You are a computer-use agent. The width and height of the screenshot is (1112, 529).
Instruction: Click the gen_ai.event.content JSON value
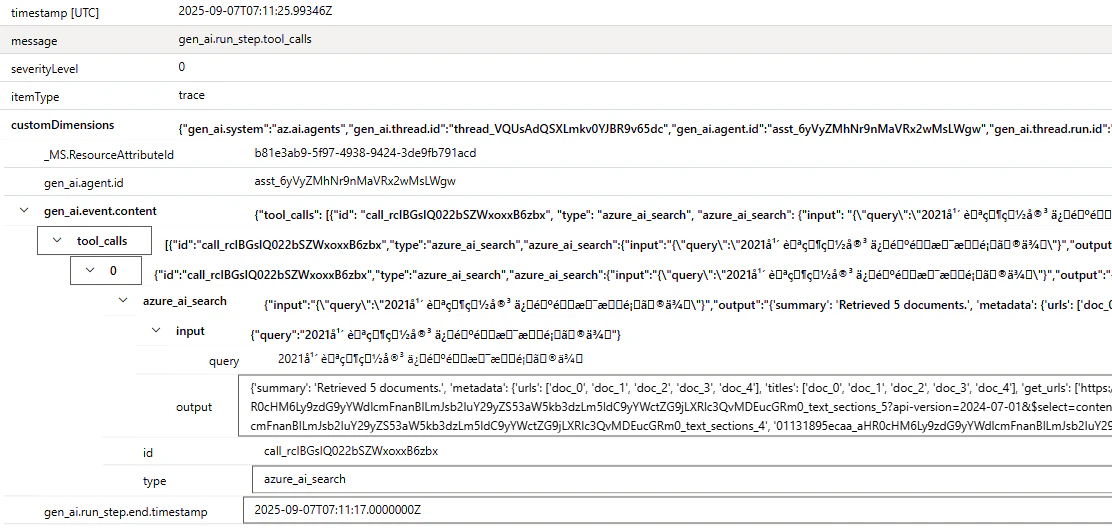(x=682, y=213)
